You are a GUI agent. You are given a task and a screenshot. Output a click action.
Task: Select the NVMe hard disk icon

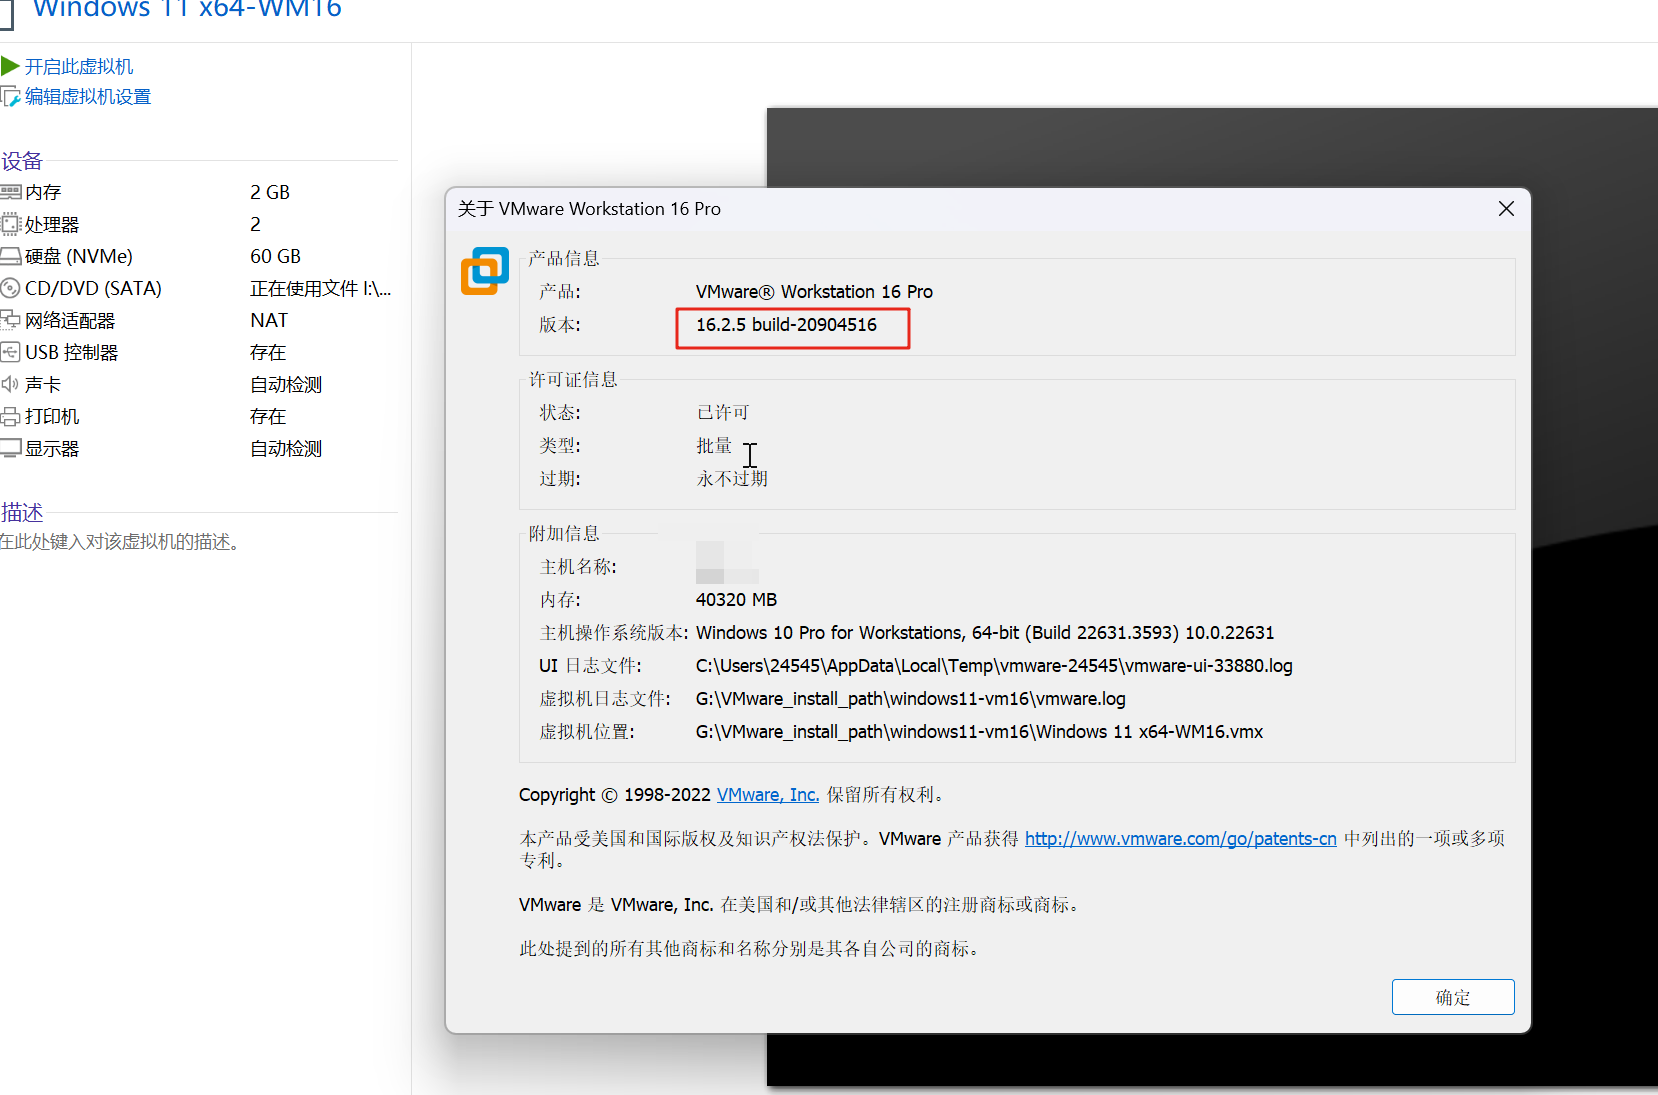(x=11, y=257)
